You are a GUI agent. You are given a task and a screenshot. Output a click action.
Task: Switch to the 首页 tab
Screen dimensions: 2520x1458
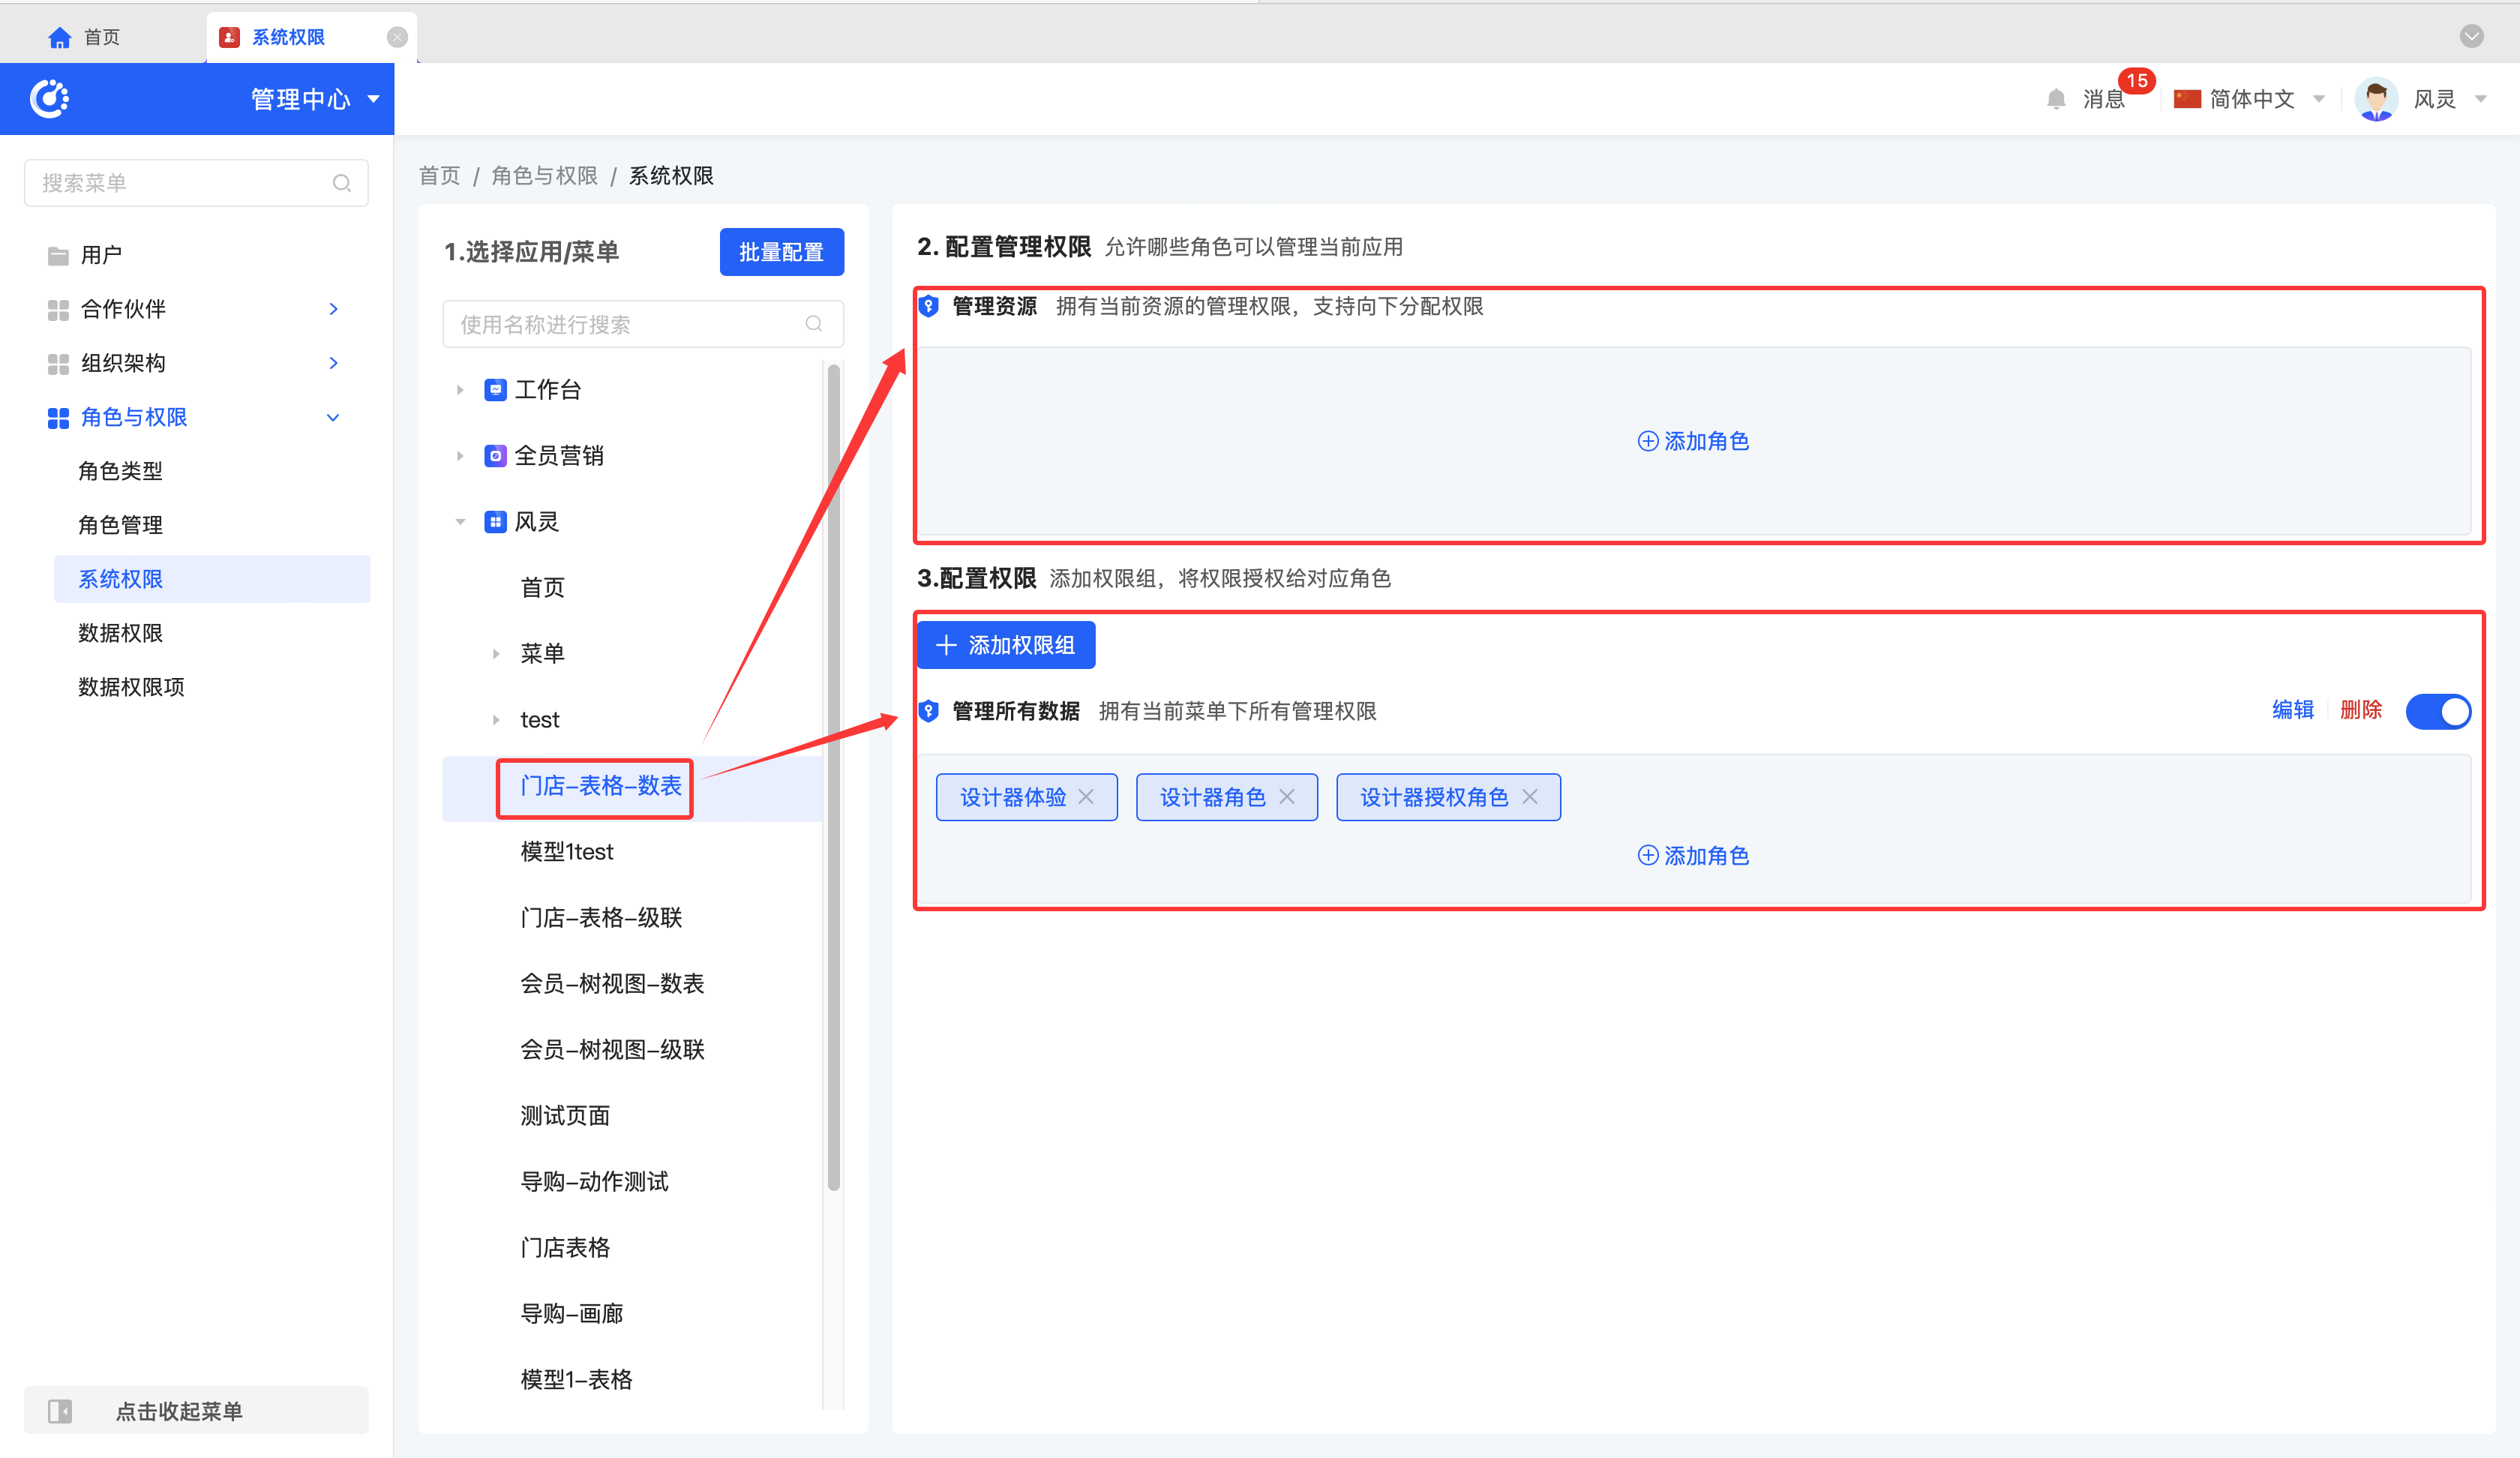pyautogui.click(x=100, y=37)
